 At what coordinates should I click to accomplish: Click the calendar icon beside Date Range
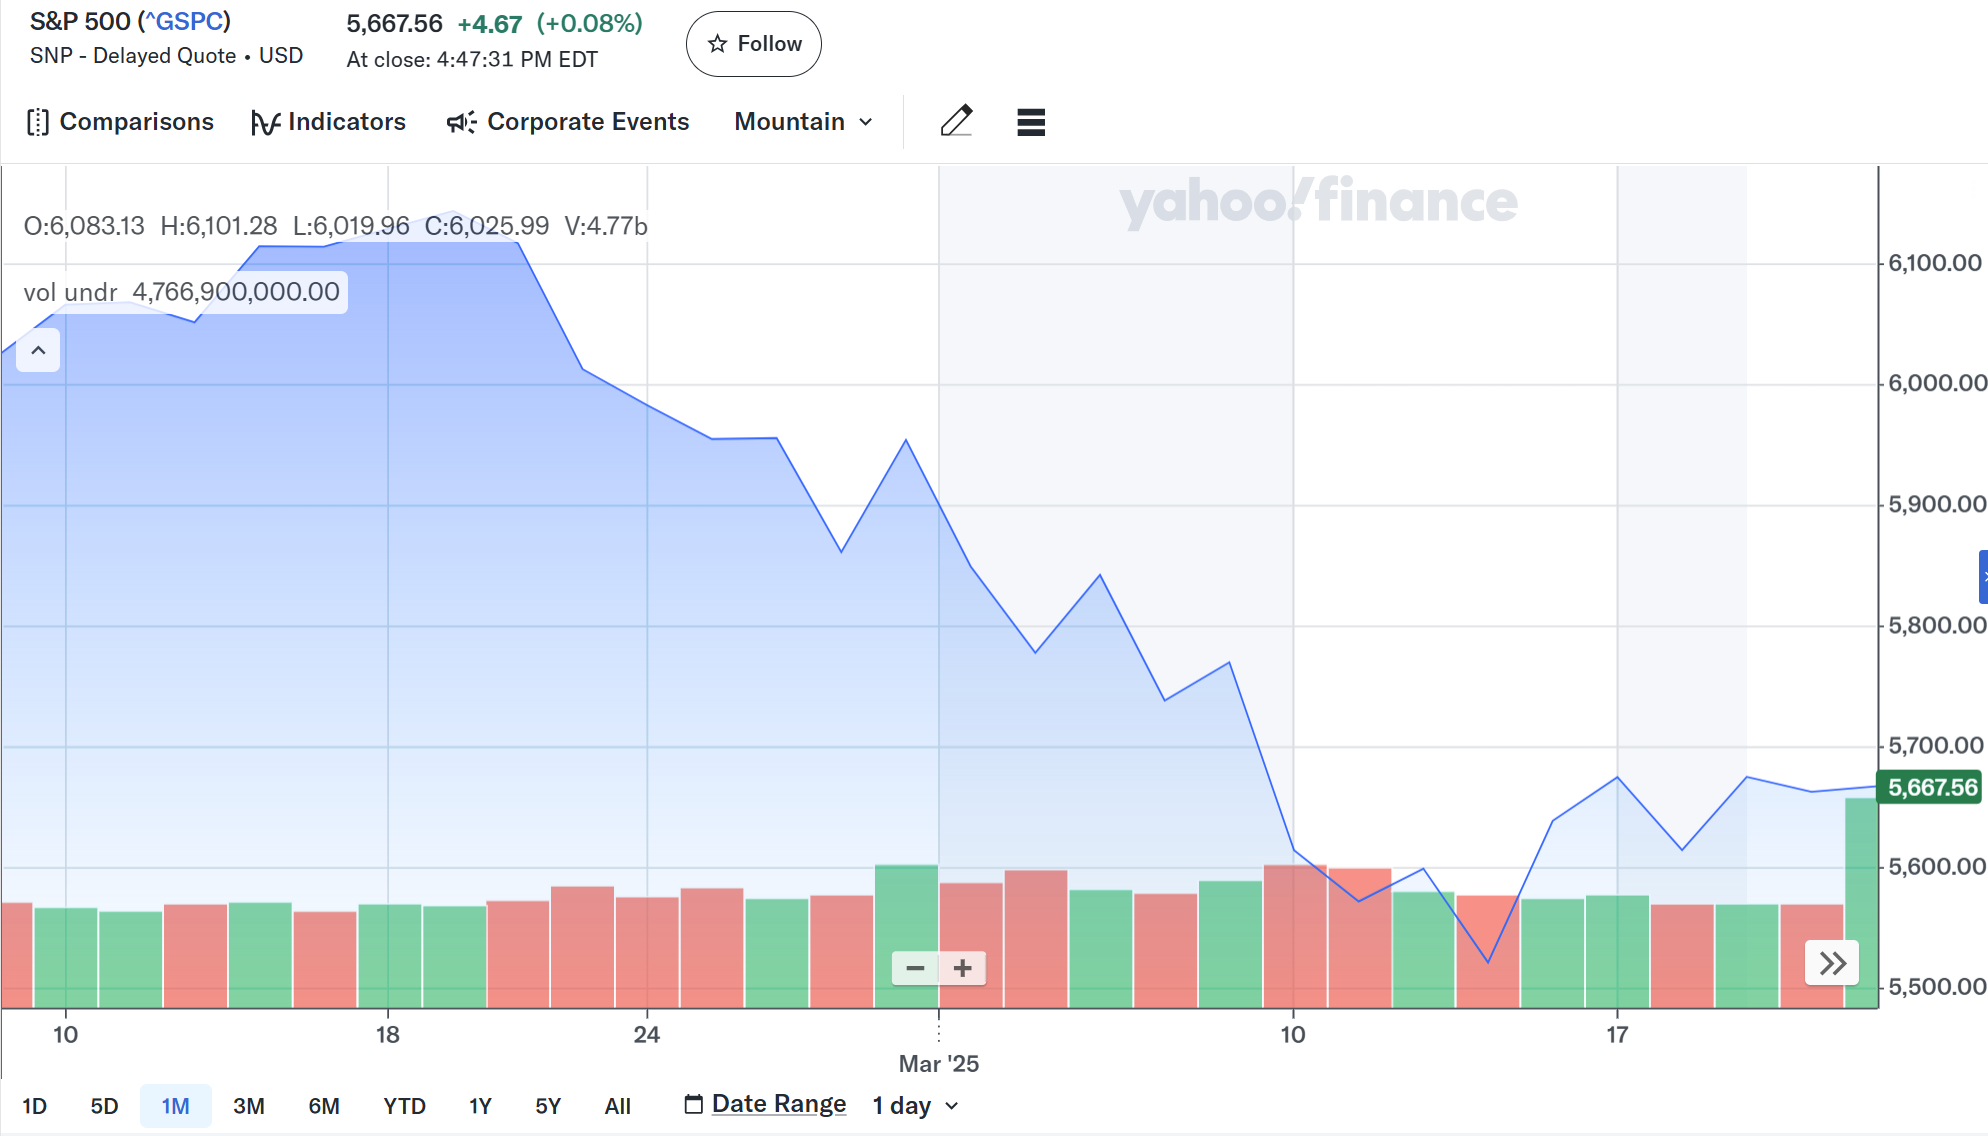[693, 1104]
